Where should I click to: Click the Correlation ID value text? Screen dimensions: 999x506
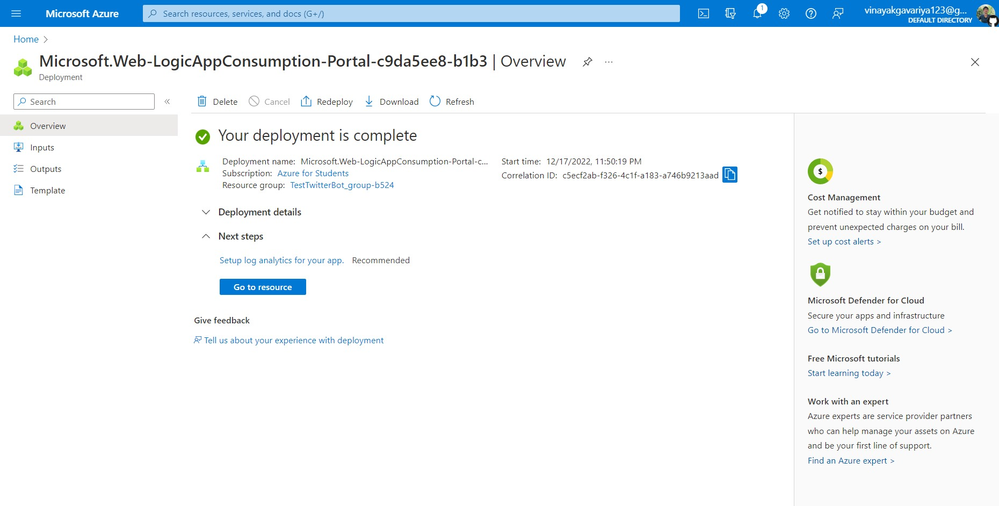tap(640, 175)
